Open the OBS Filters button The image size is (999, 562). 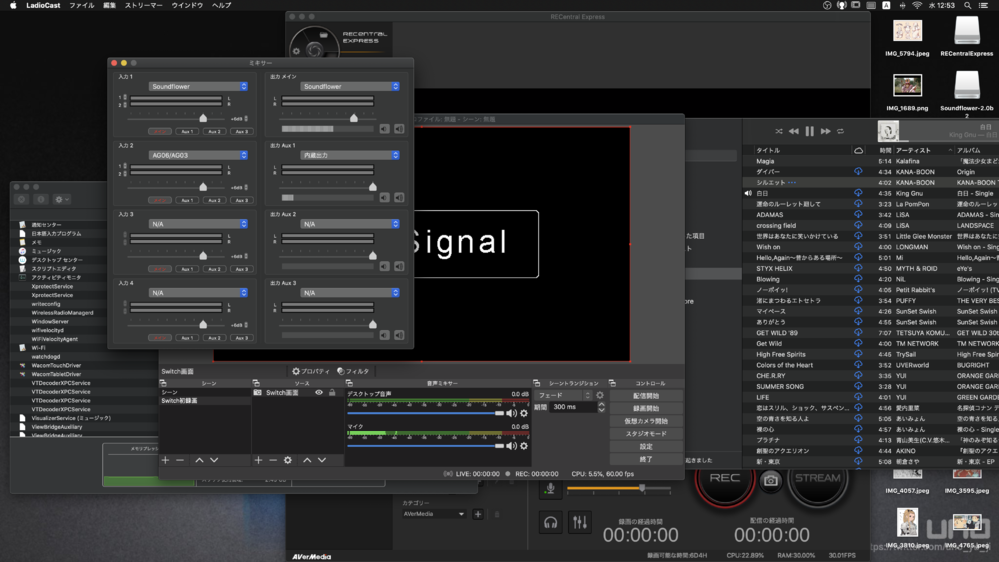tap(353, 371)
